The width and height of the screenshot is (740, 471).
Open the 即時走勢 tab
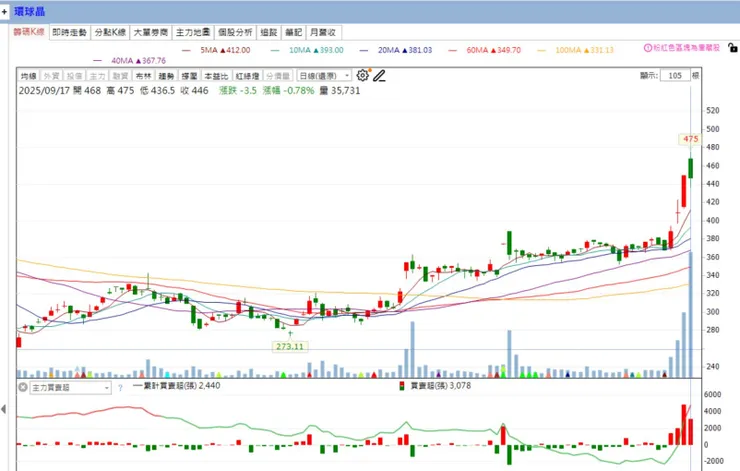69,33
